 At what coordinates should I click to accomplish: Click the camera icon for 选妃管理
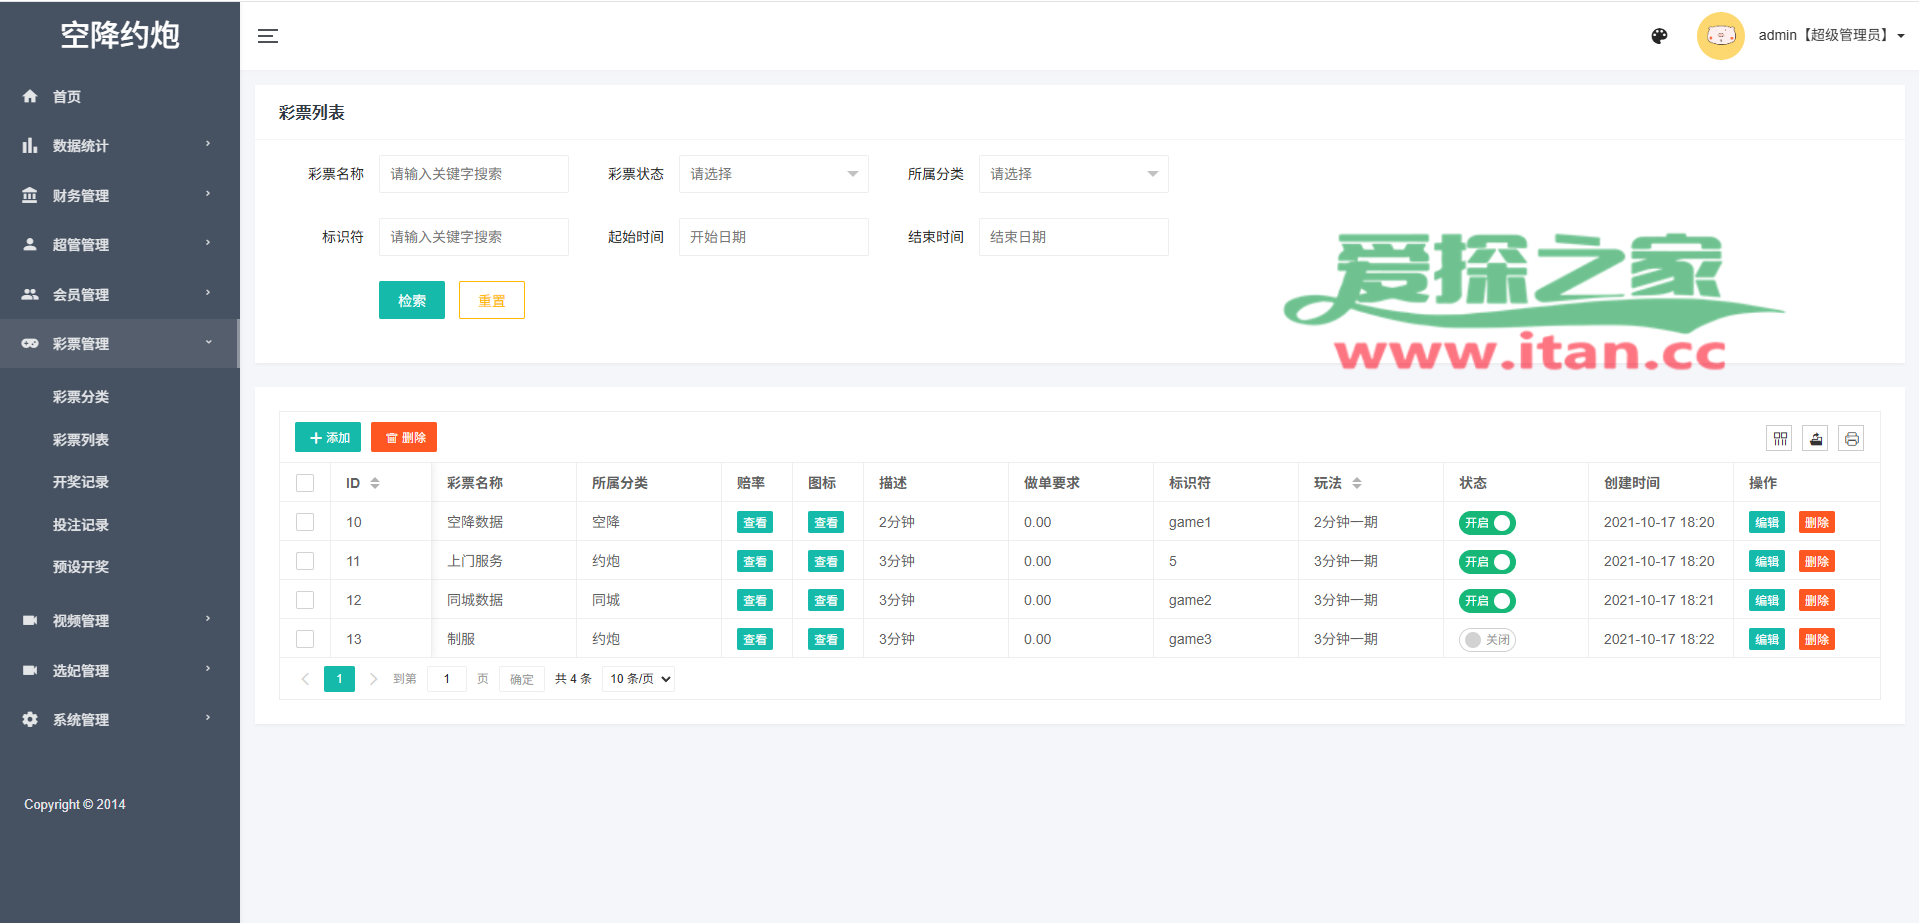(x=30, y=670)
